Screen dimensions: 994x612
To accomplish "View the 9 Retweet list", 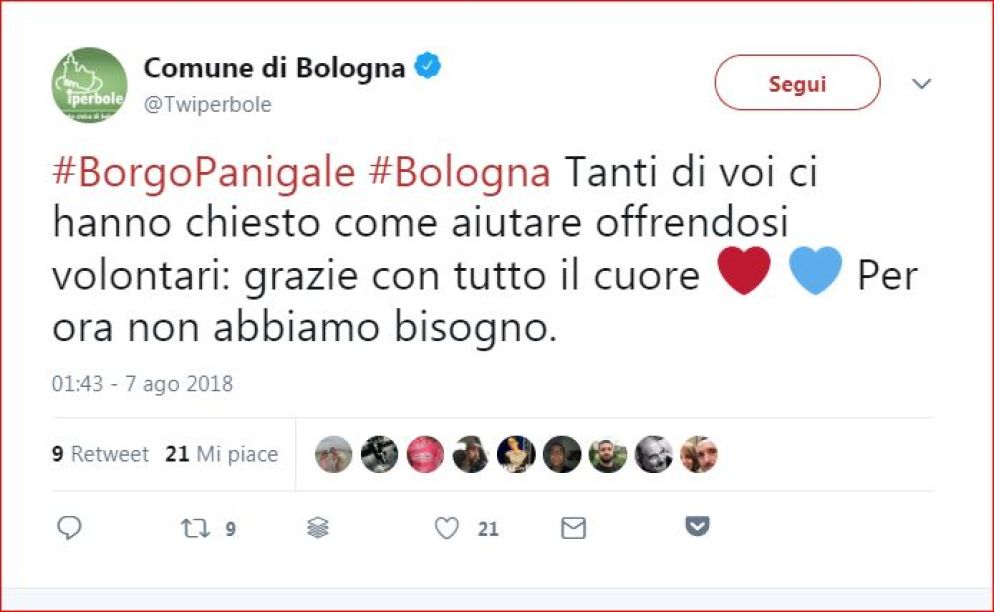I will [x=100, y=454].
